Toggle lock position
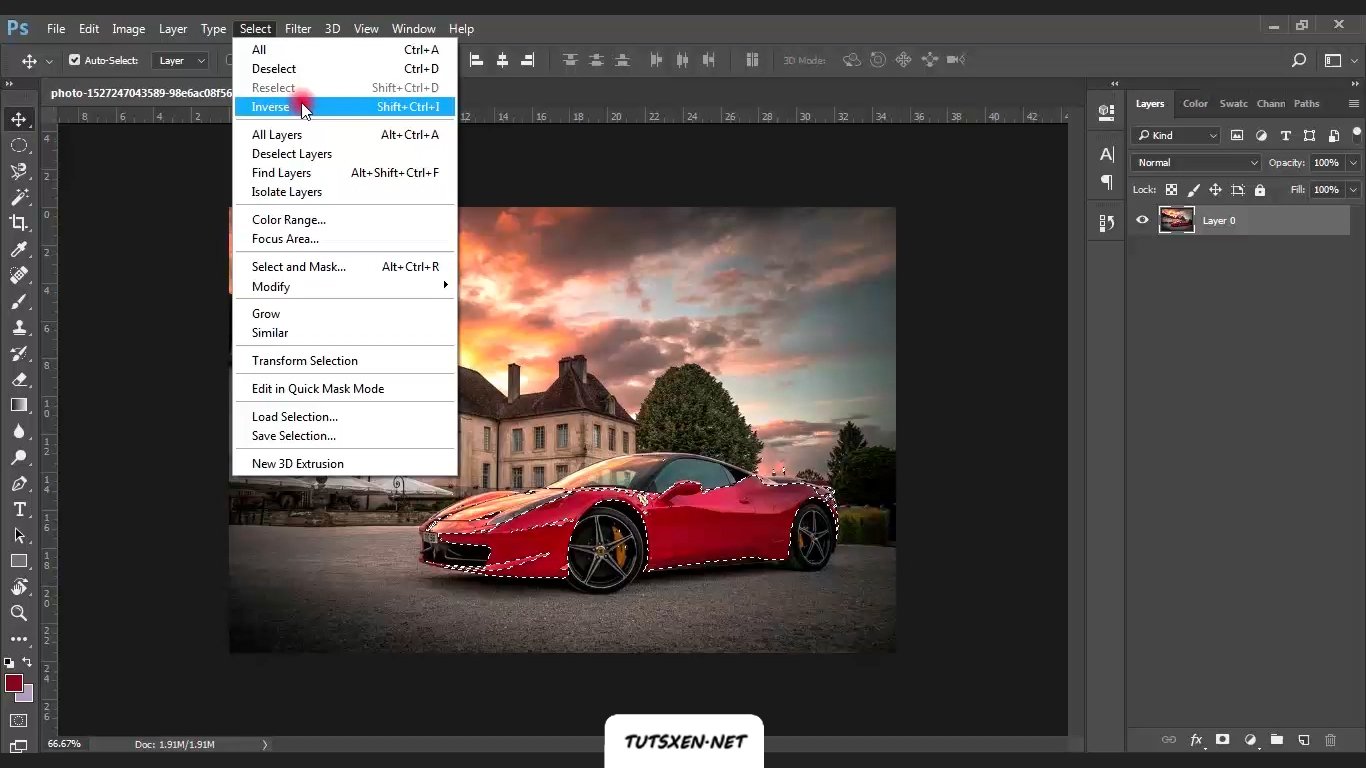The height and width of the screenshot is (768, 1366). (x=1215, y=190)
